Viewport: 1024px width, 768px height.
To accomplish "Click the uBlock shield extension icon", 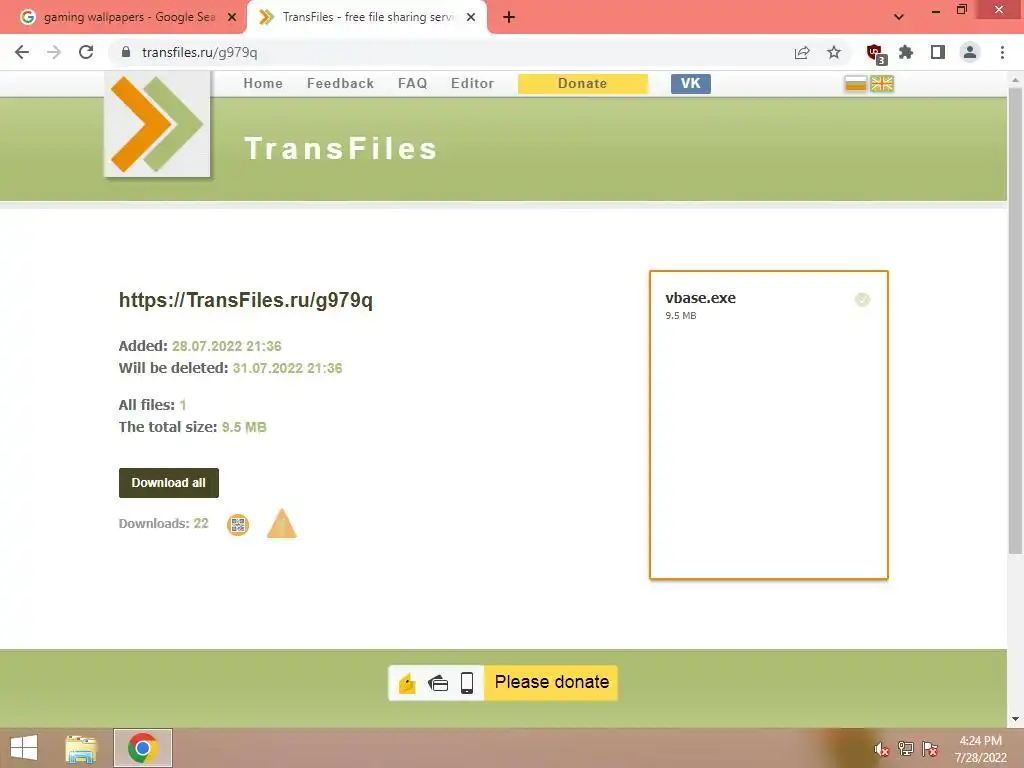I will 875,53.
